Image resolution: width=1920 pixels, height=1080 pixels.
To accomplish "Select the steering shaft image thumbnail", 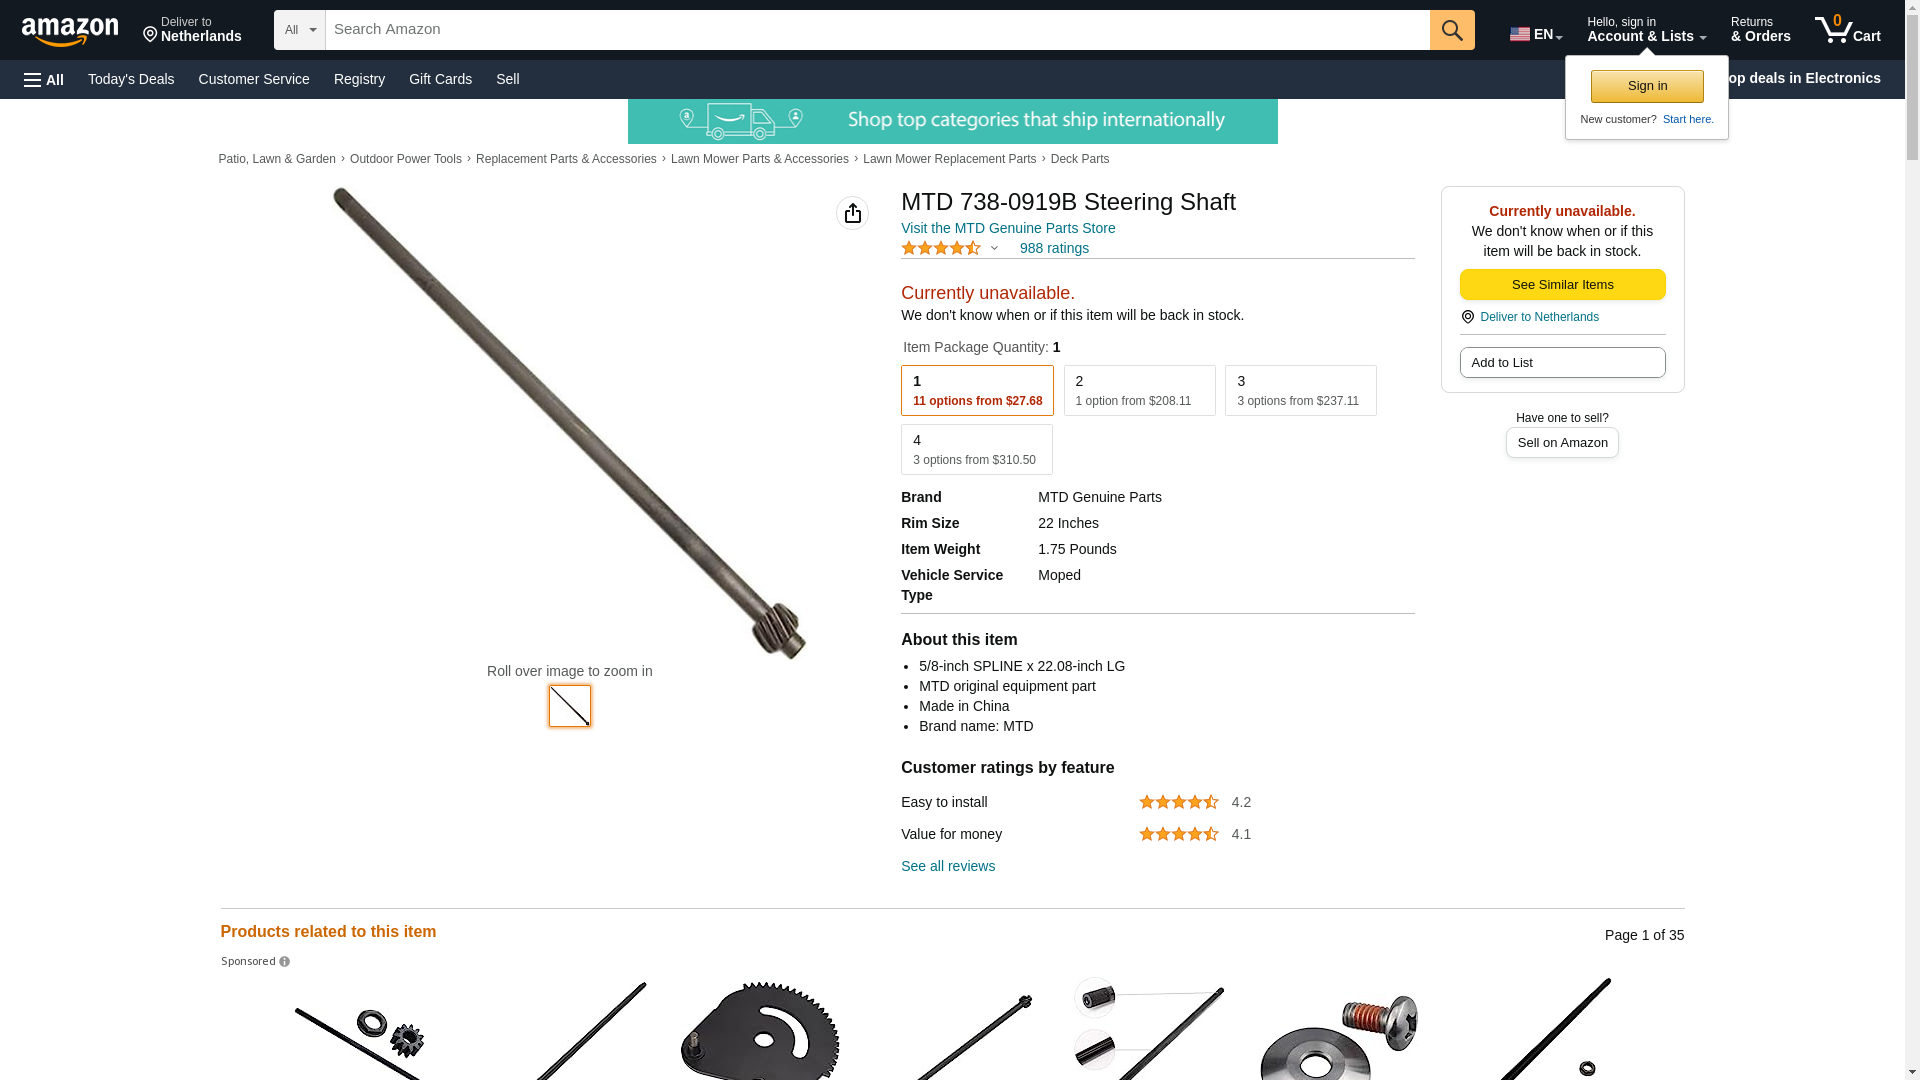I will coord(570,706).
